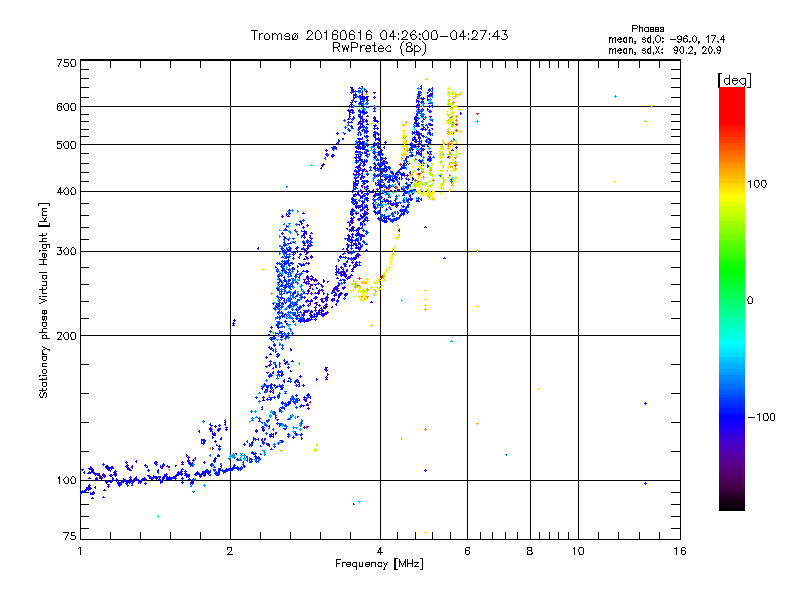Click y-axis tick label '600'
This screenshot has width=800, height=600.
click(66, 107)
